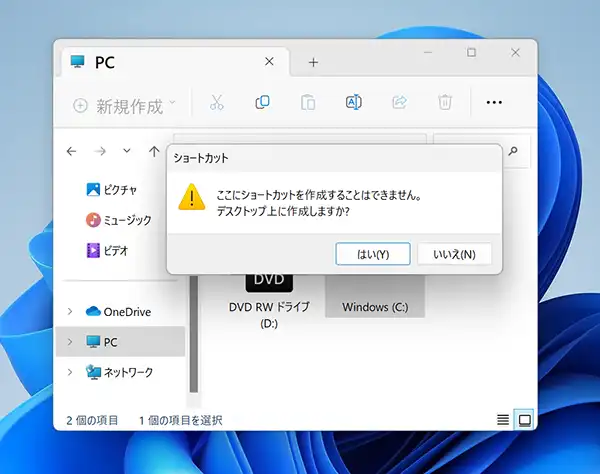
Task: Click the 1 個の項目を選択 status text
Action: (181, 420)
